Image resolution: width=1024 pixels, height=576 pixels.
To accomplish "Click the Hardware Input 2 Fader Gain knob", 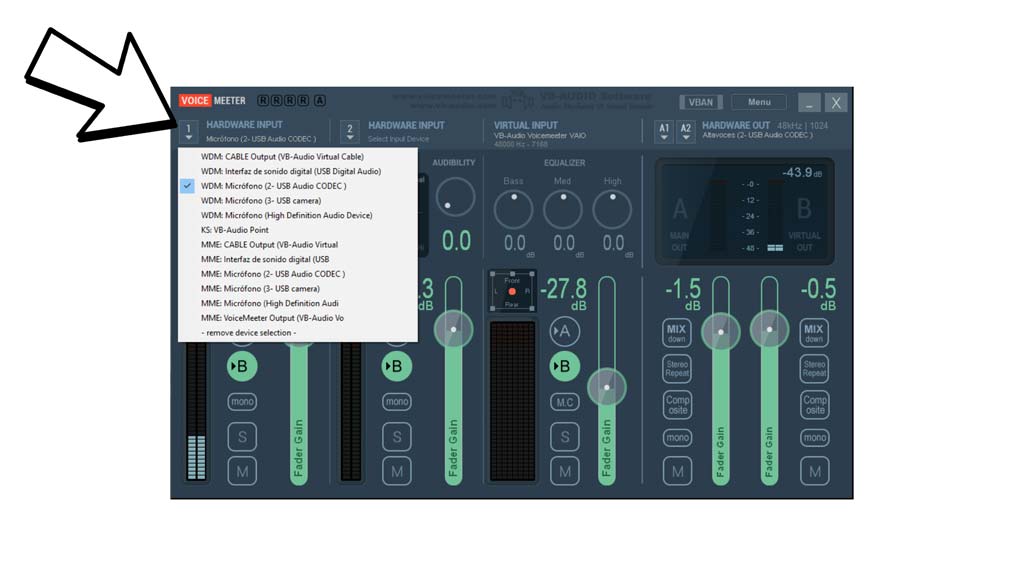I will coord(453,329).
